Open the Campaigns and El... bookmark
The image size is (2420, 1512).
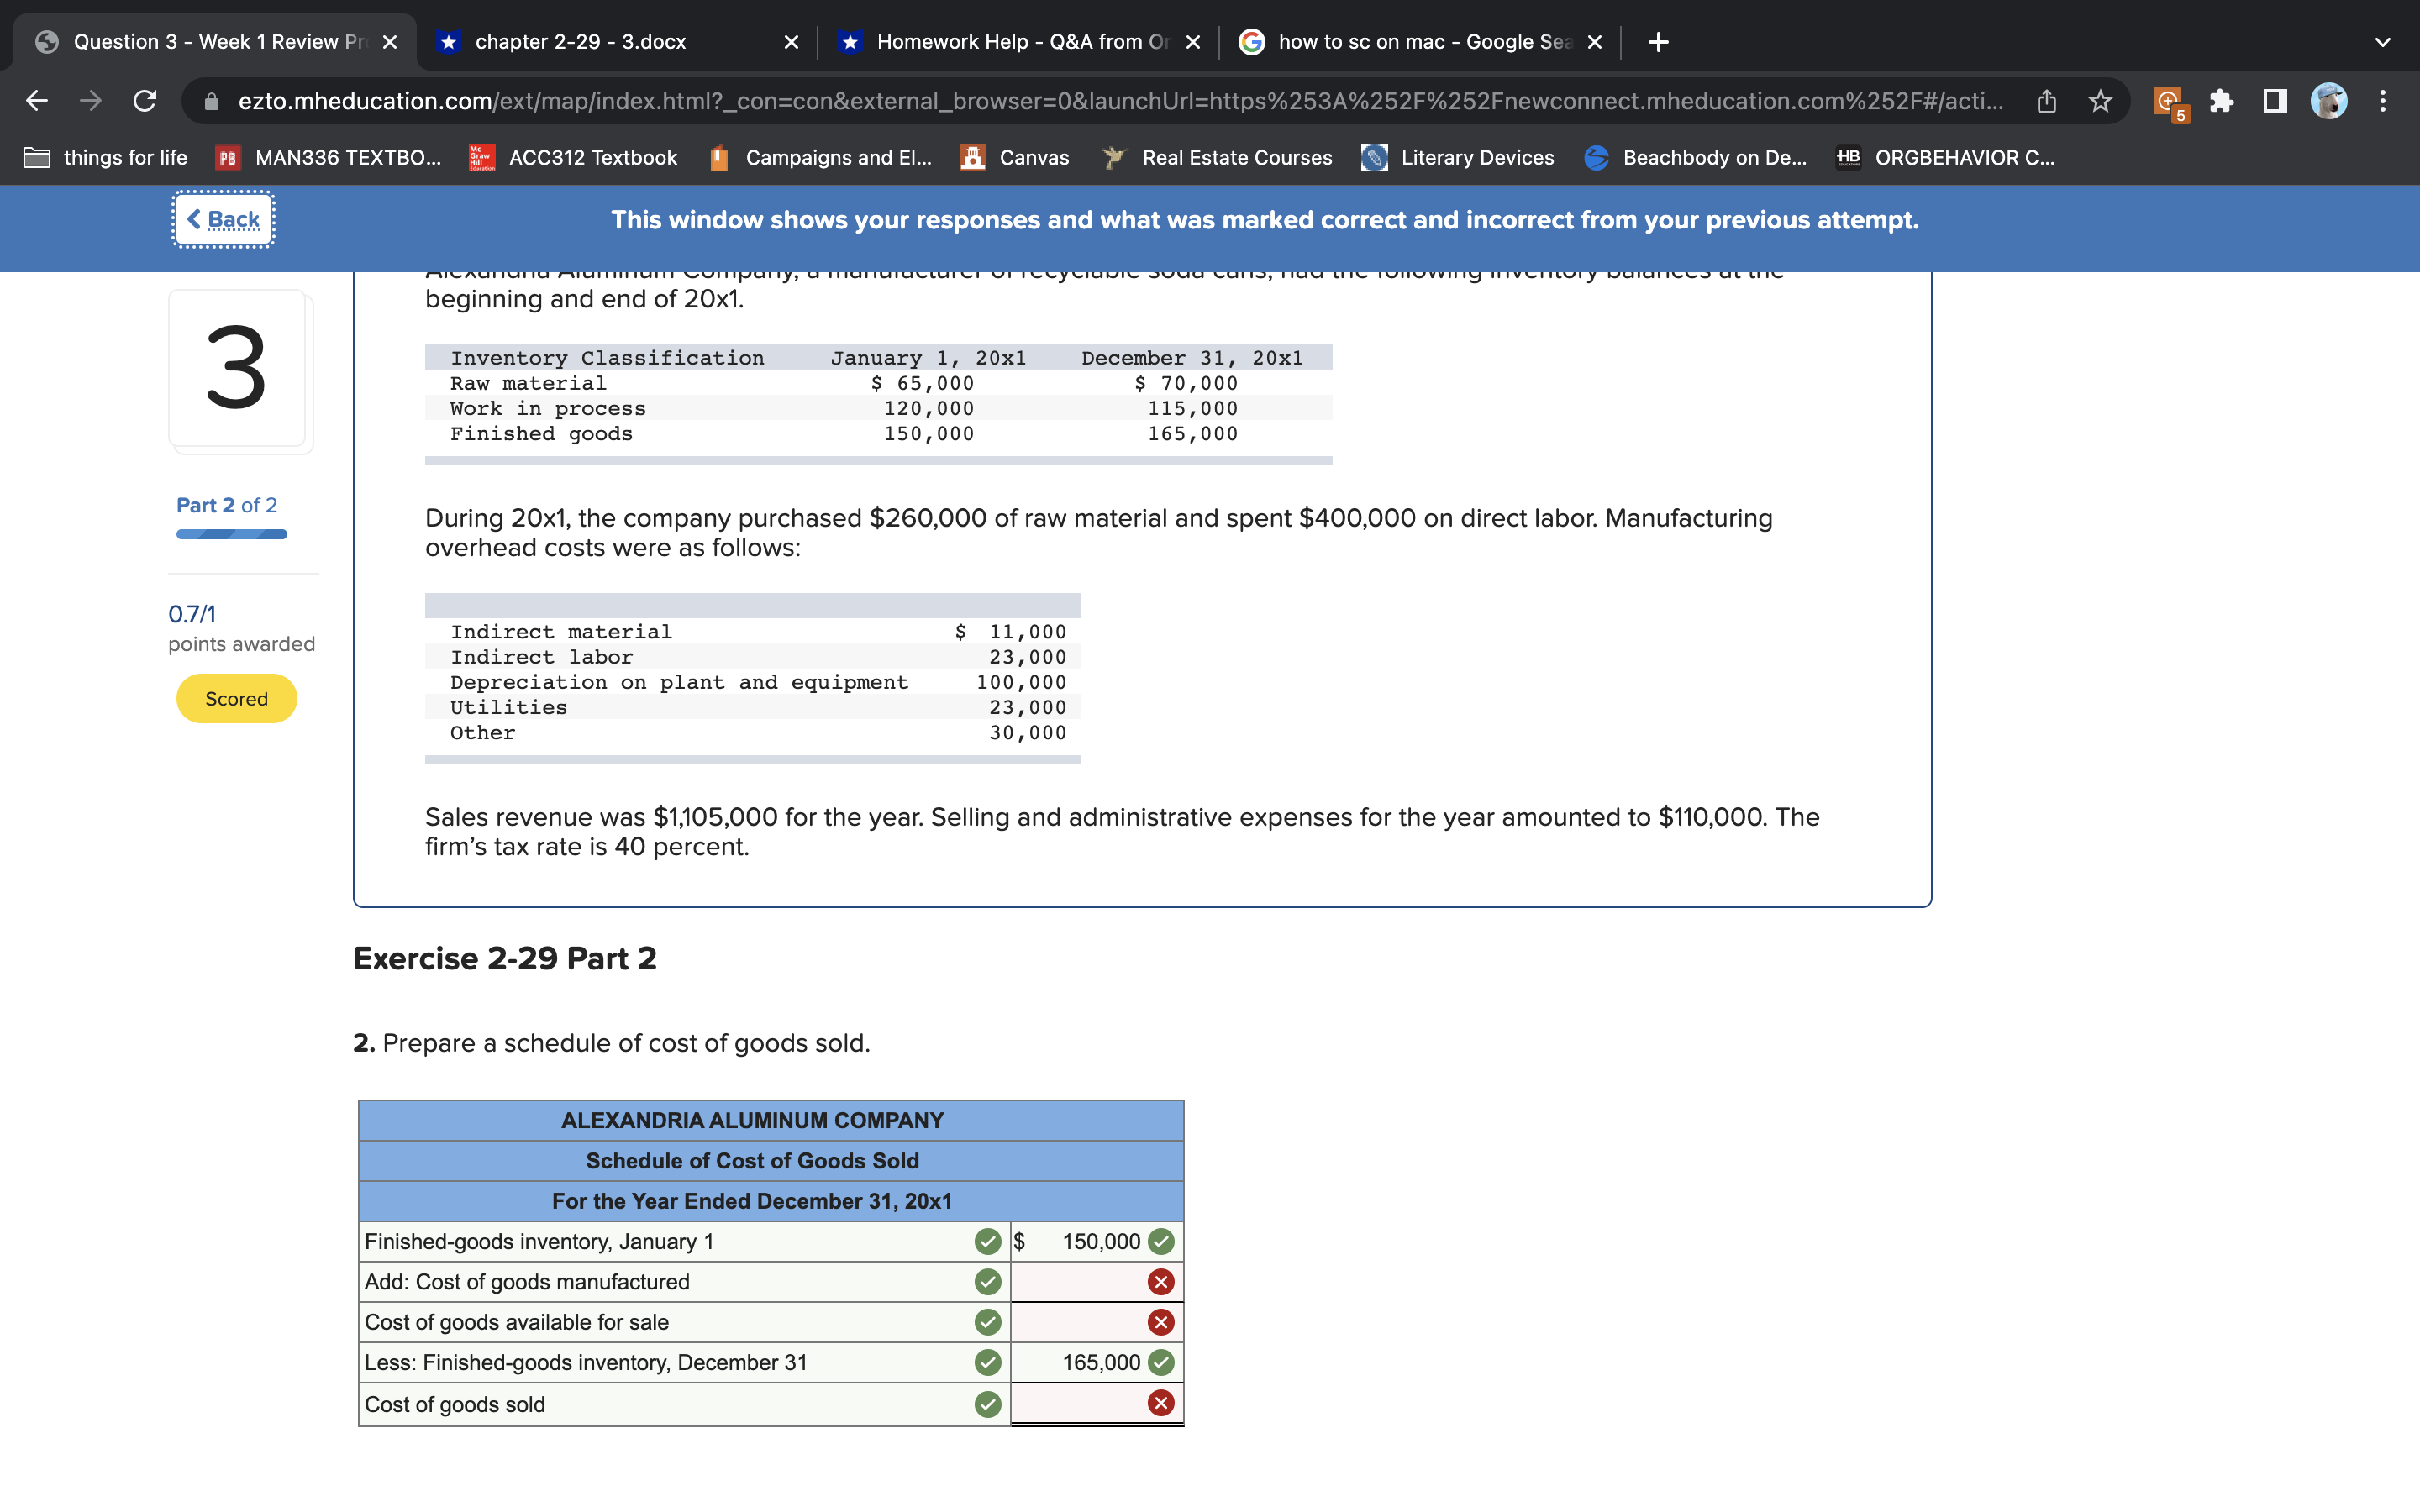coord(820,157)
